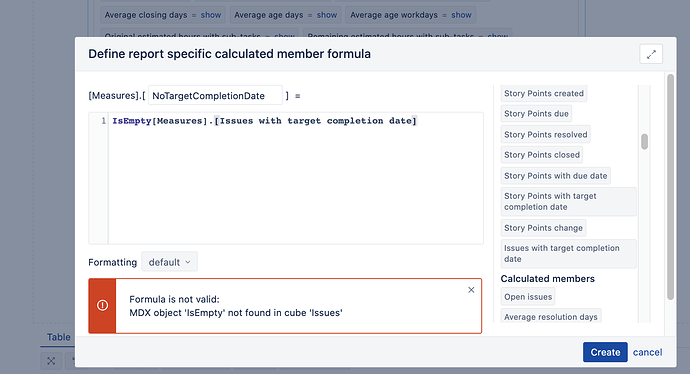Click the Create button
Screen dimensions: 690x374
click(605, 352)
